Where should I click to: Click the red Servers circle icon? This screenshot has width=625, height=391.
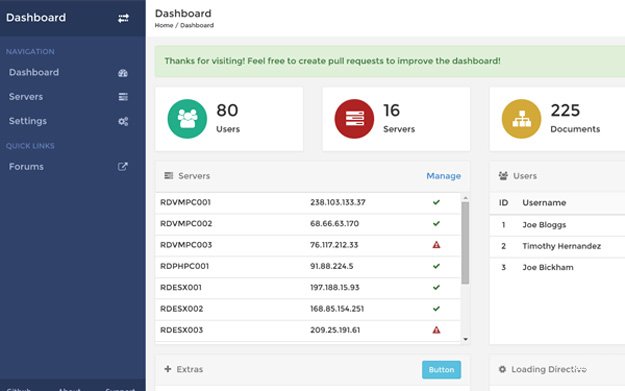tap(354, 119)
